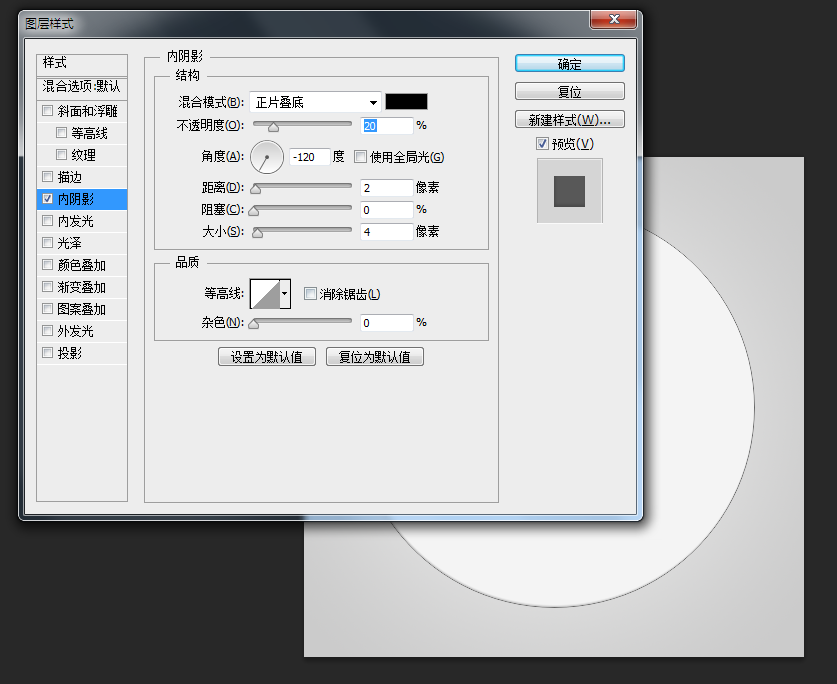Click the 确定 button to confirm

569,63
